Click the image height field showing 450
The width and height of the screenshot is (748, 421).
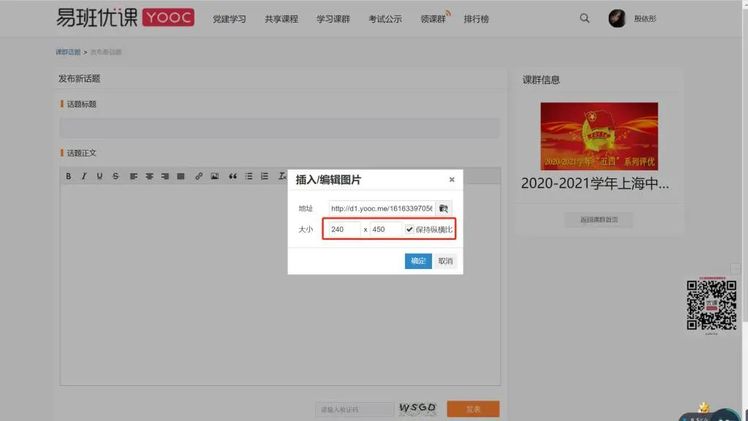(386, 230)
